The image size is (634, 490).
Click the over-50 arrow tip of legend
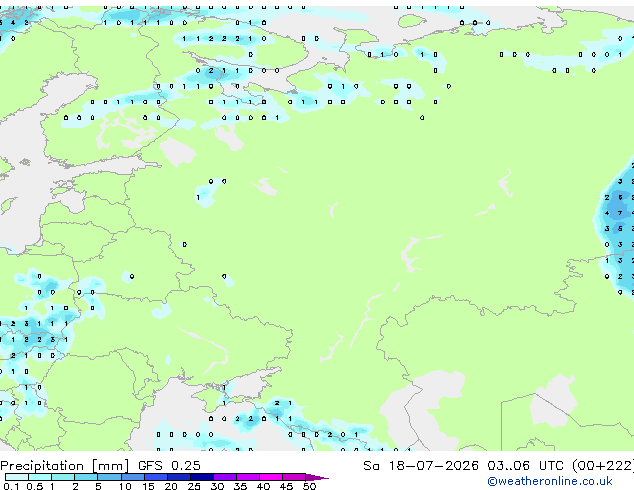click(x=317, y=477)
